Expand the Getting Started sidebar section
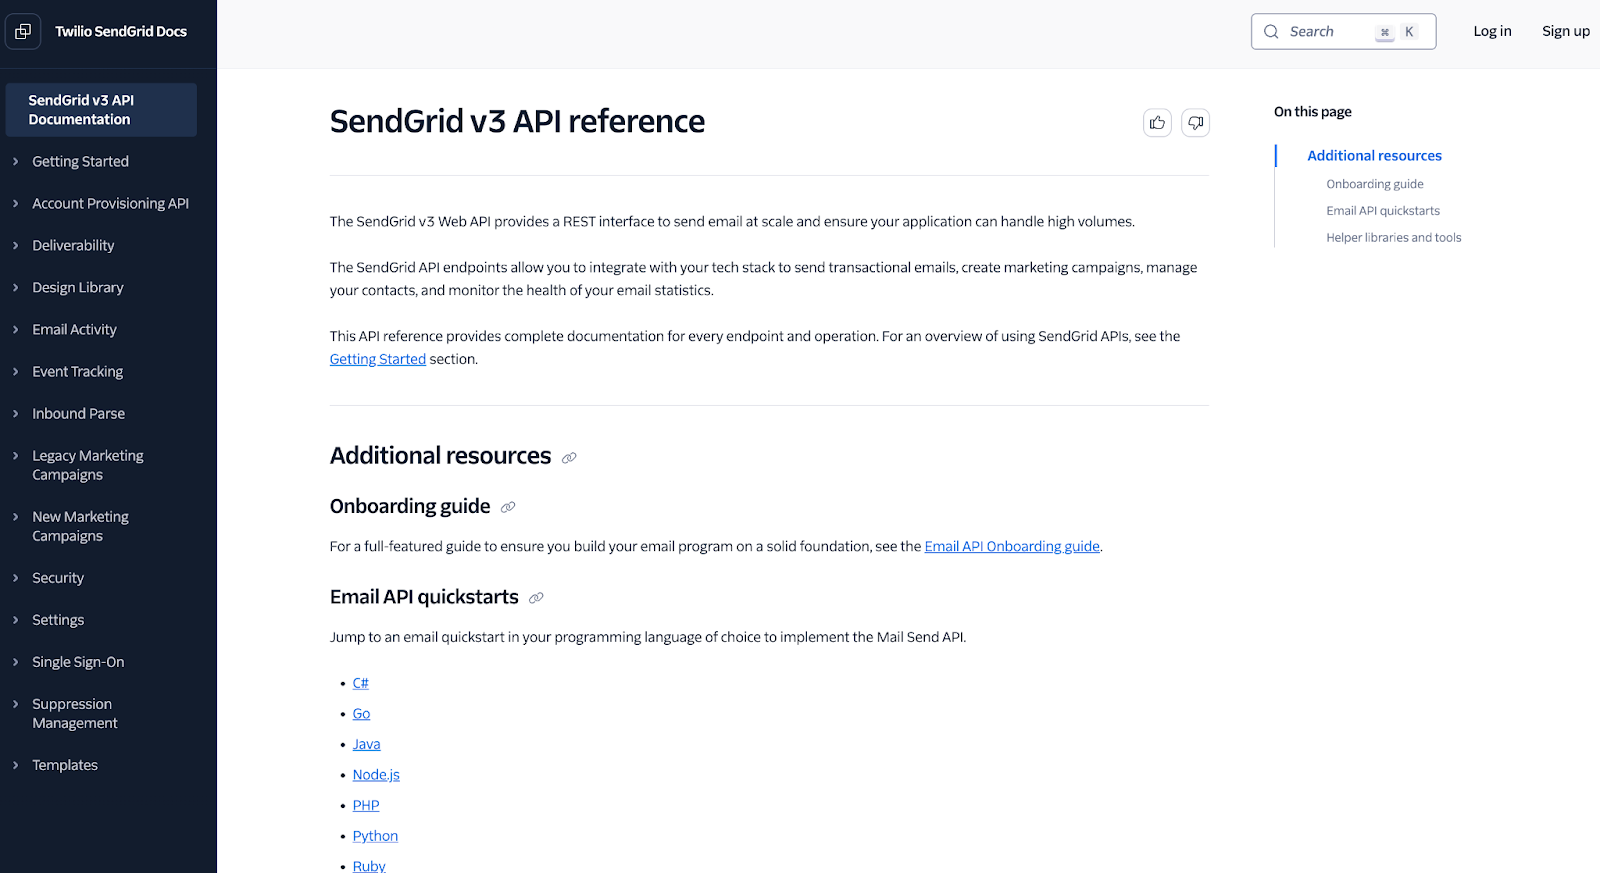 [x=16, y=161]
